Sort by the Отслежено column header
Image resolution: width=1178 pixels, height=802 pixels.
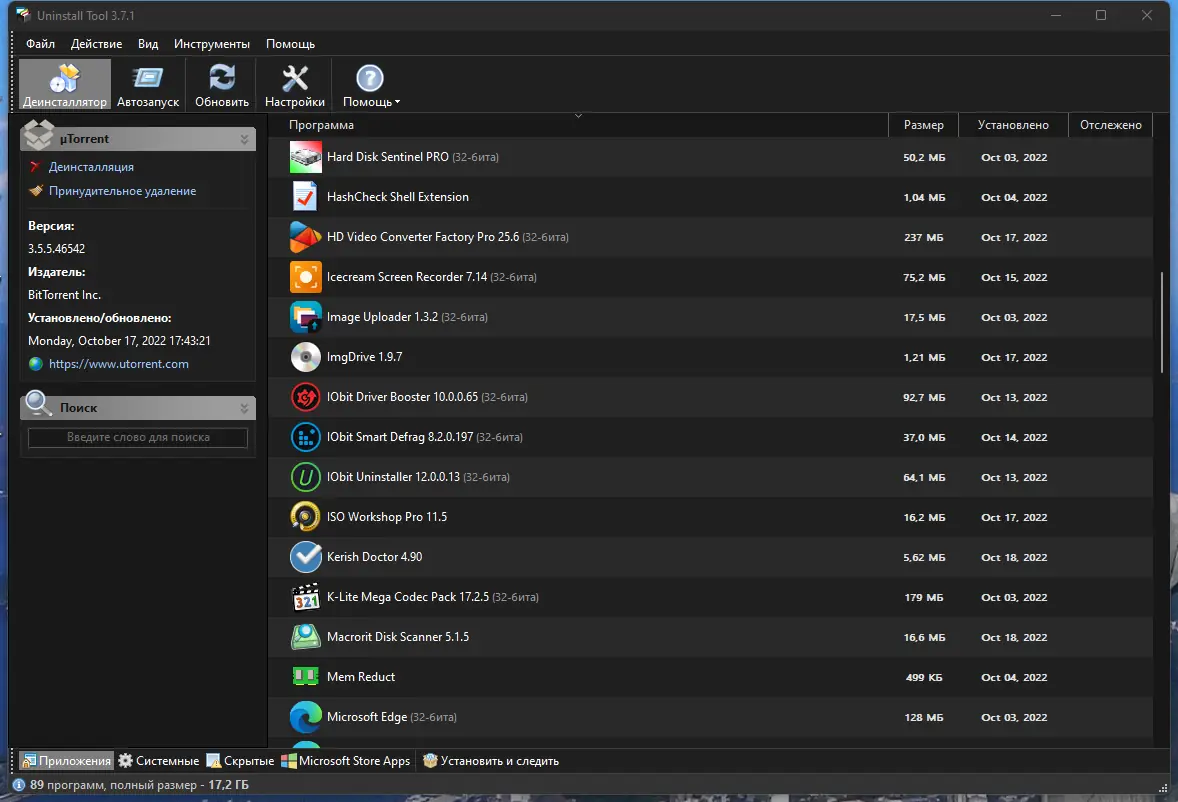point(1110,125)
